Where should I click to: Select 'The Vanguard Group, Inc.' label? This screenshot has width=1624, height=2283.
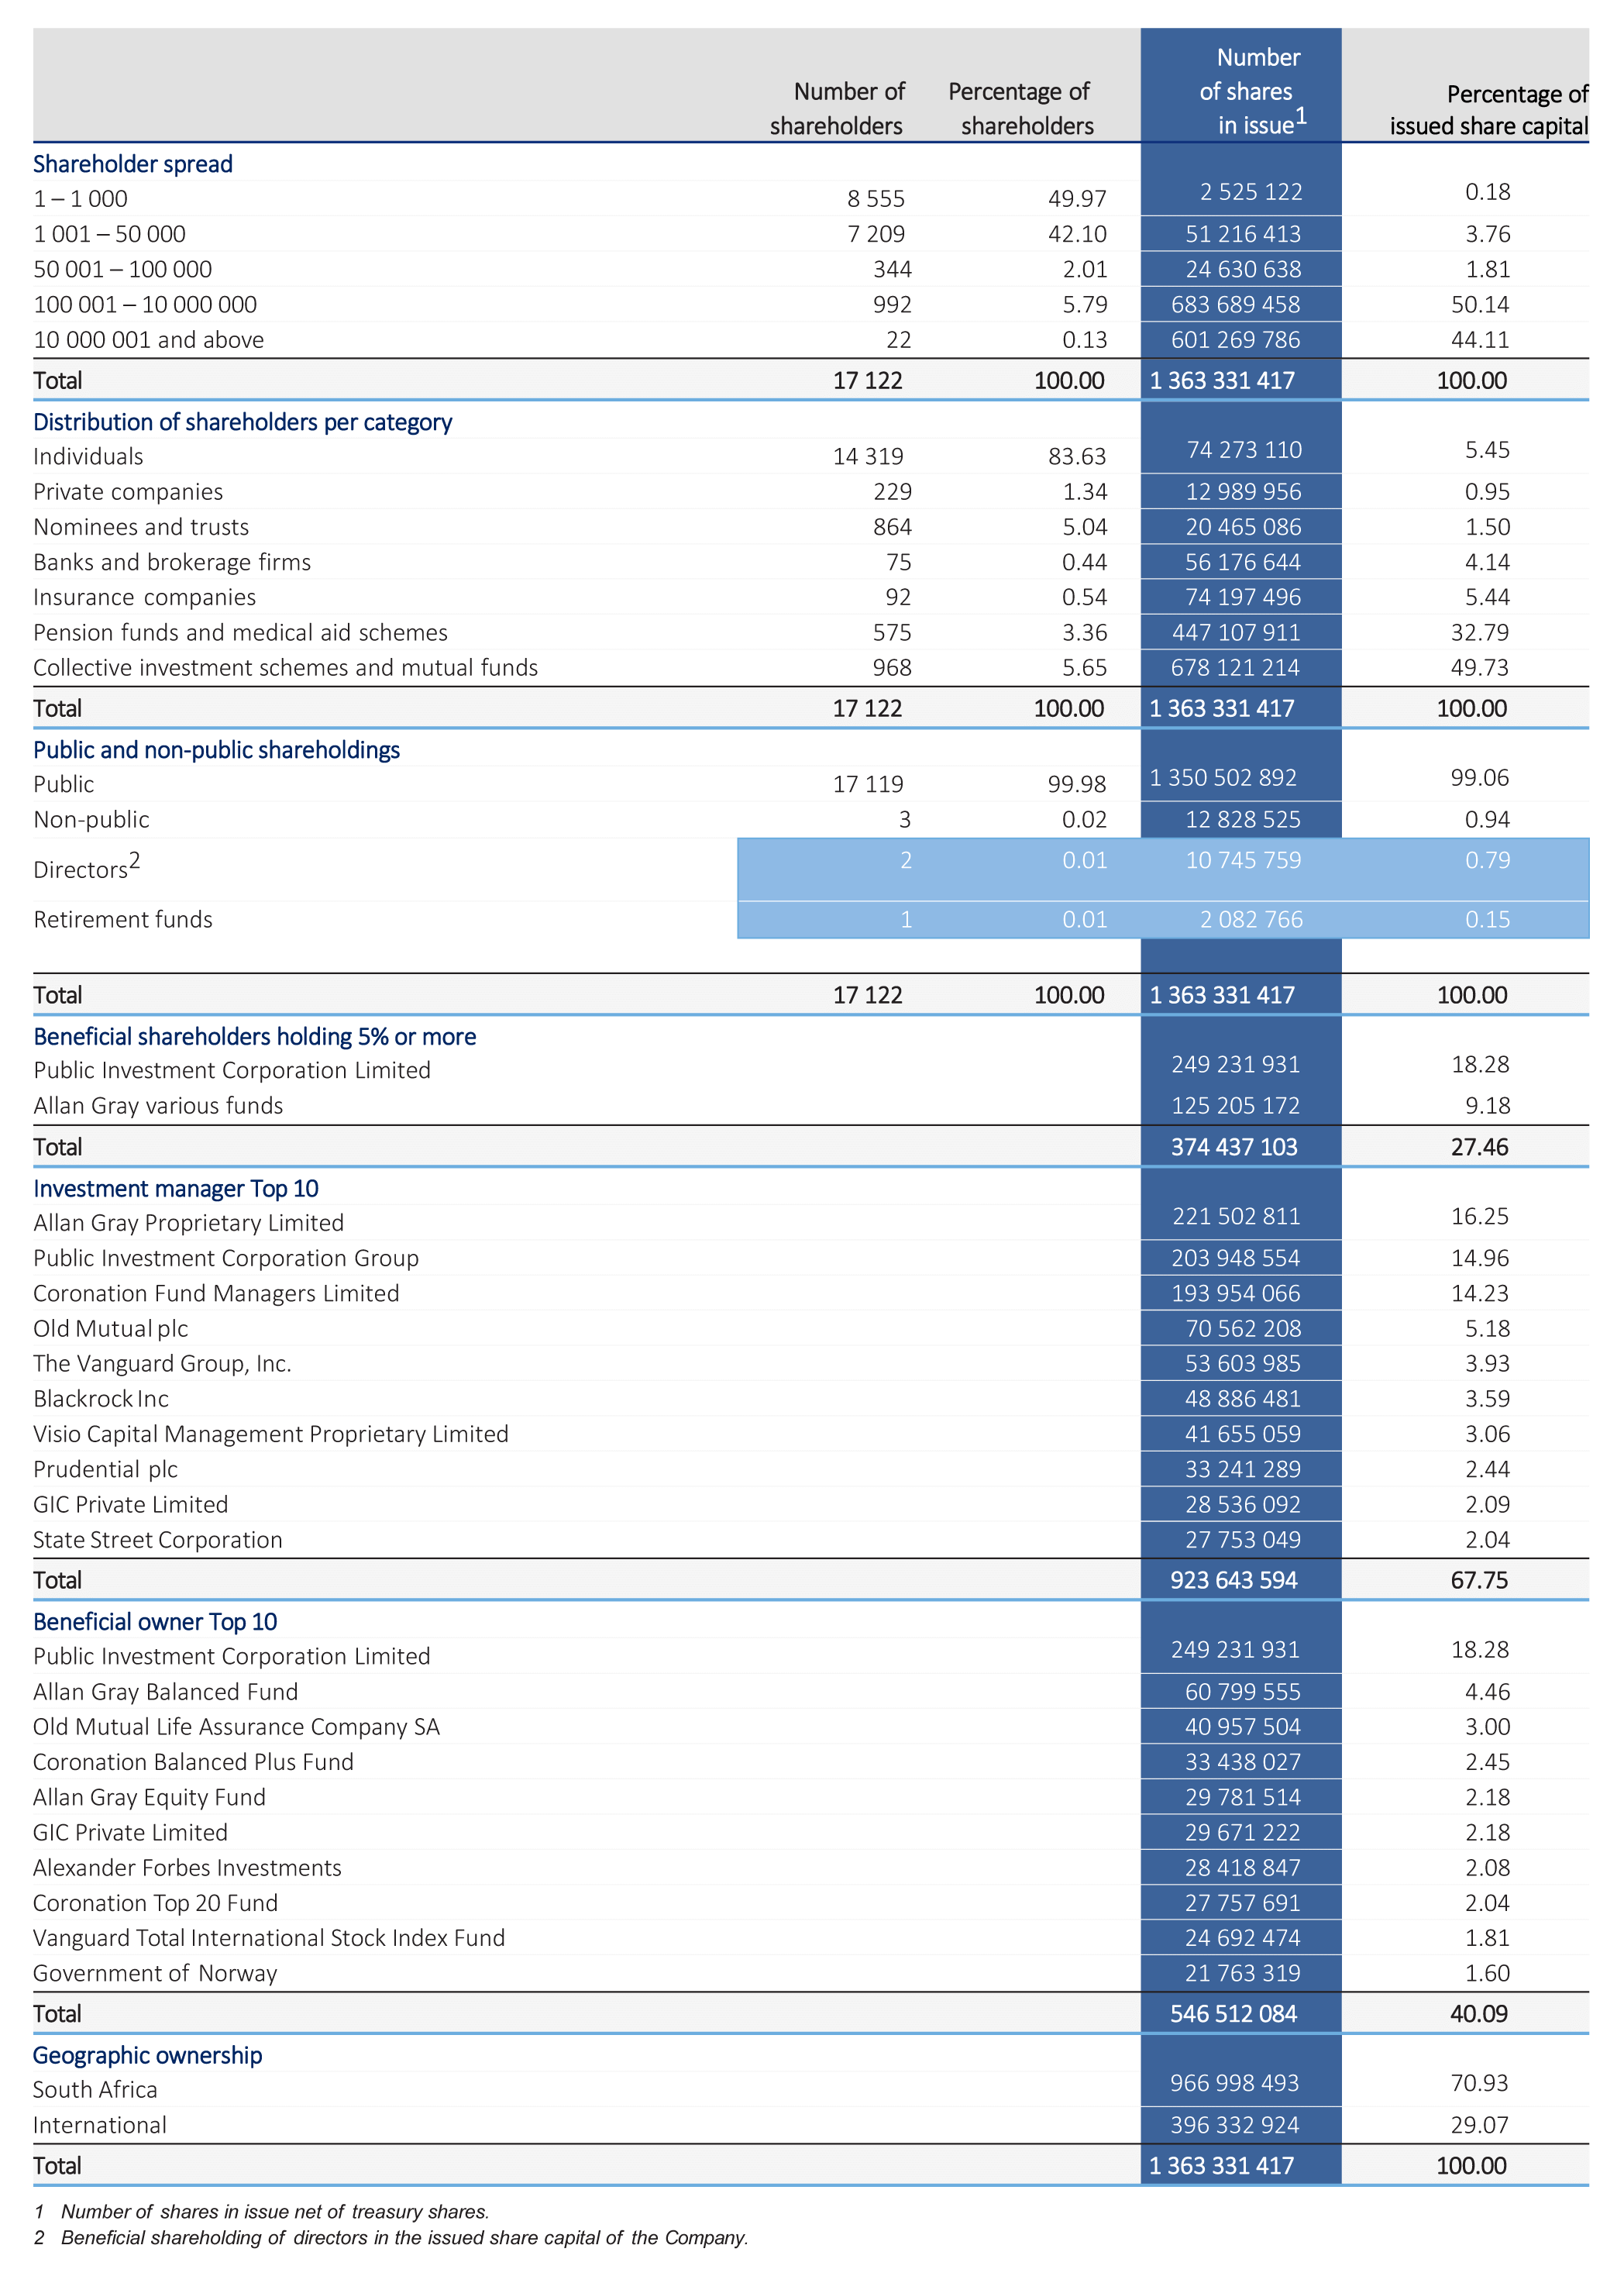coord(162,1364)
